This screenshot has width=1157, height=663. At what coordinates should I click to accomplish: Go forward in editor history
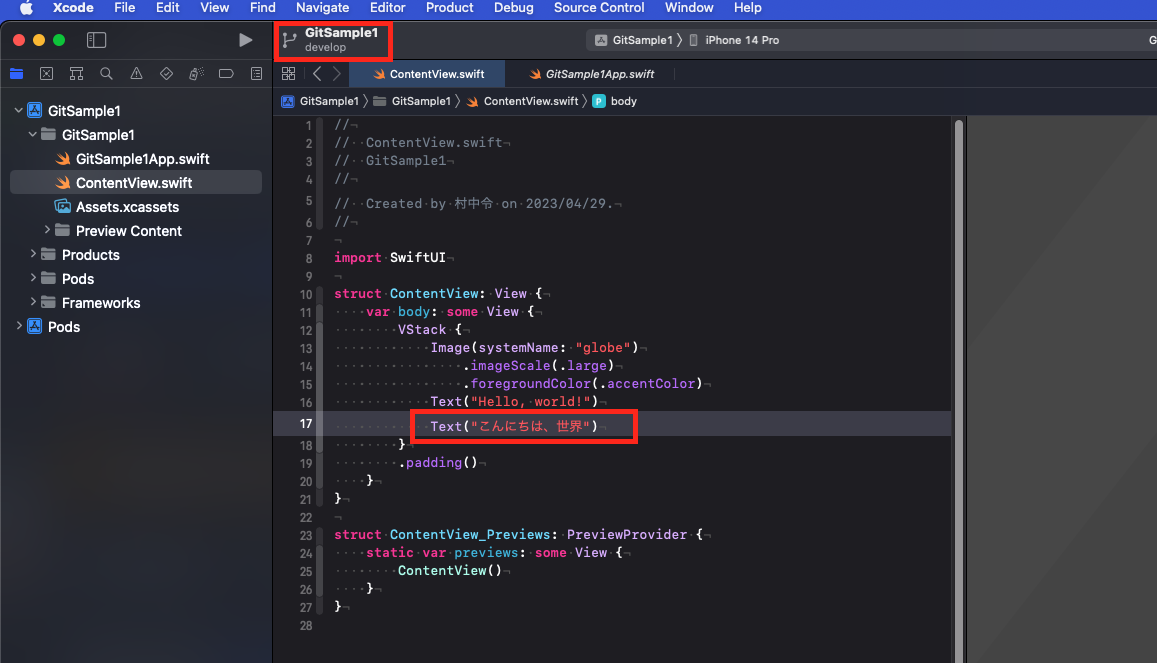click(336, 74)
